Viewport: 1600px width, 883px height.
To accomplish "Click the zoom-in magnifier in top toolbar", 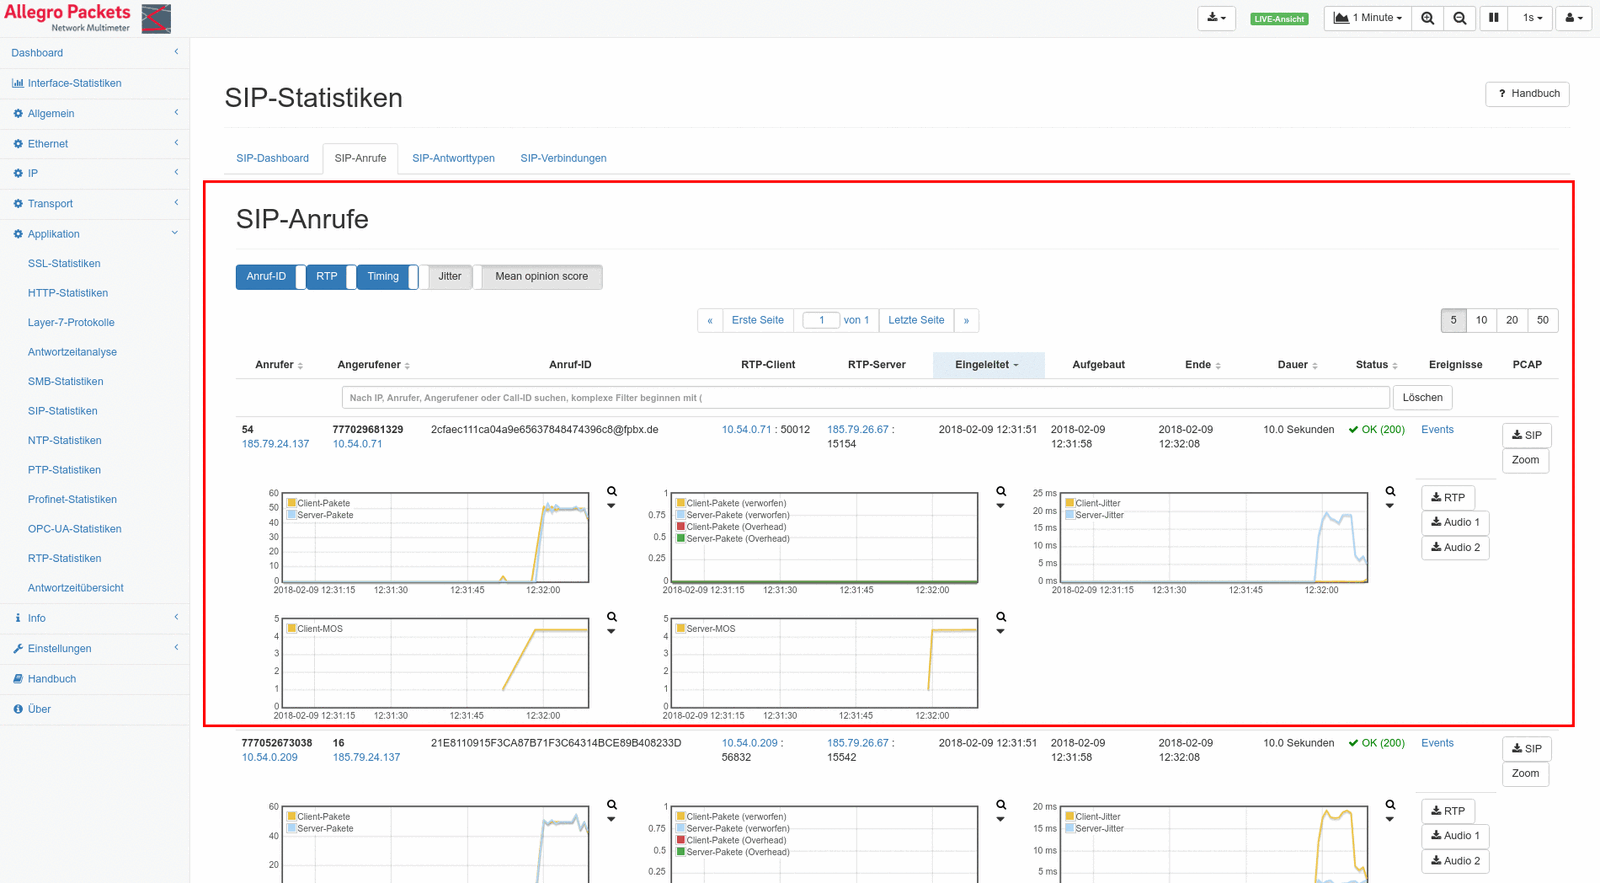I will tap(1427, 18).
